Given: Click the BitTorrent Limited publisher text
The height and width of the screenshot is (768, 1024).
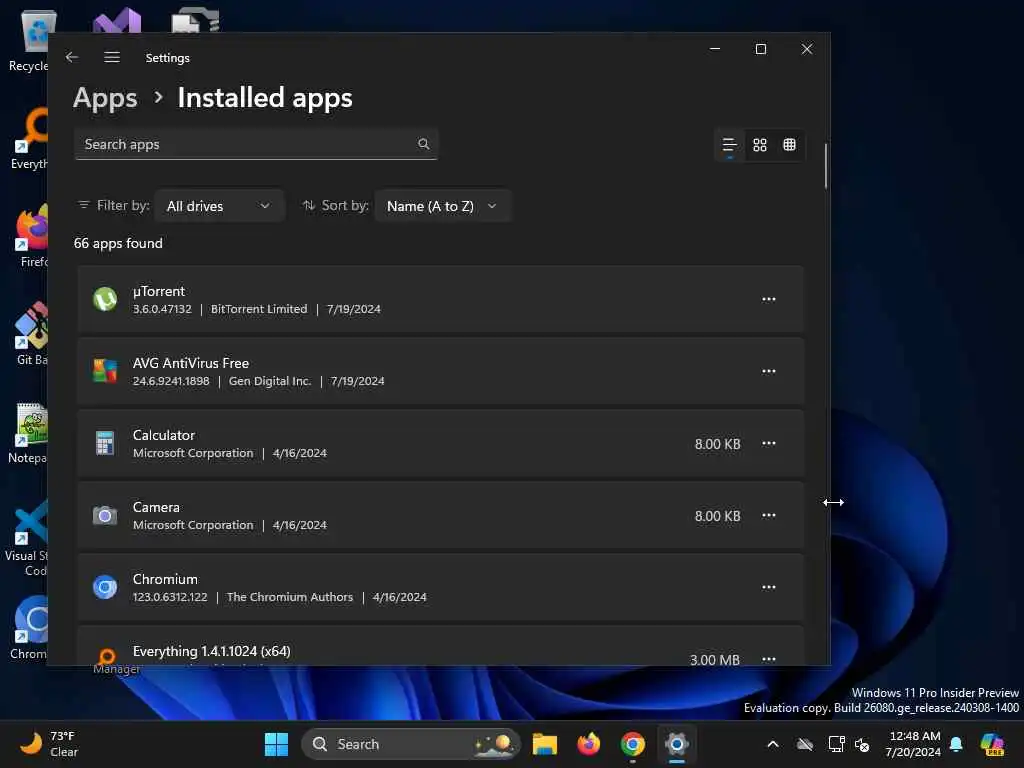Looking at the screenshot, I should [x=259, y=309].
